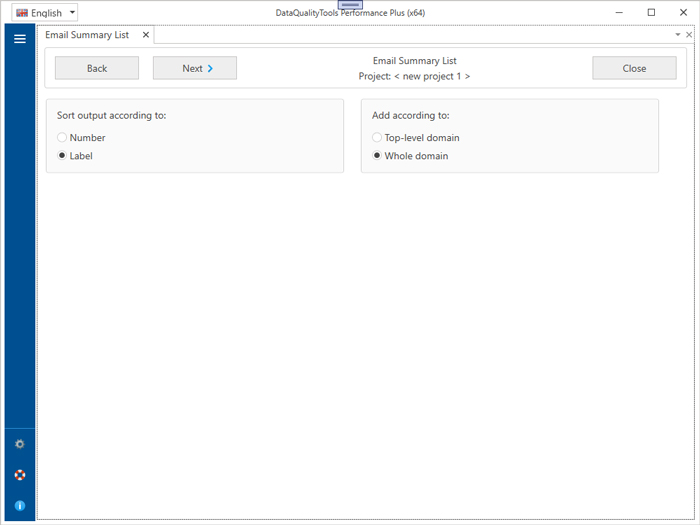Select the Label sort option
This screenshot has height=525, width=700.
point(62,156)
